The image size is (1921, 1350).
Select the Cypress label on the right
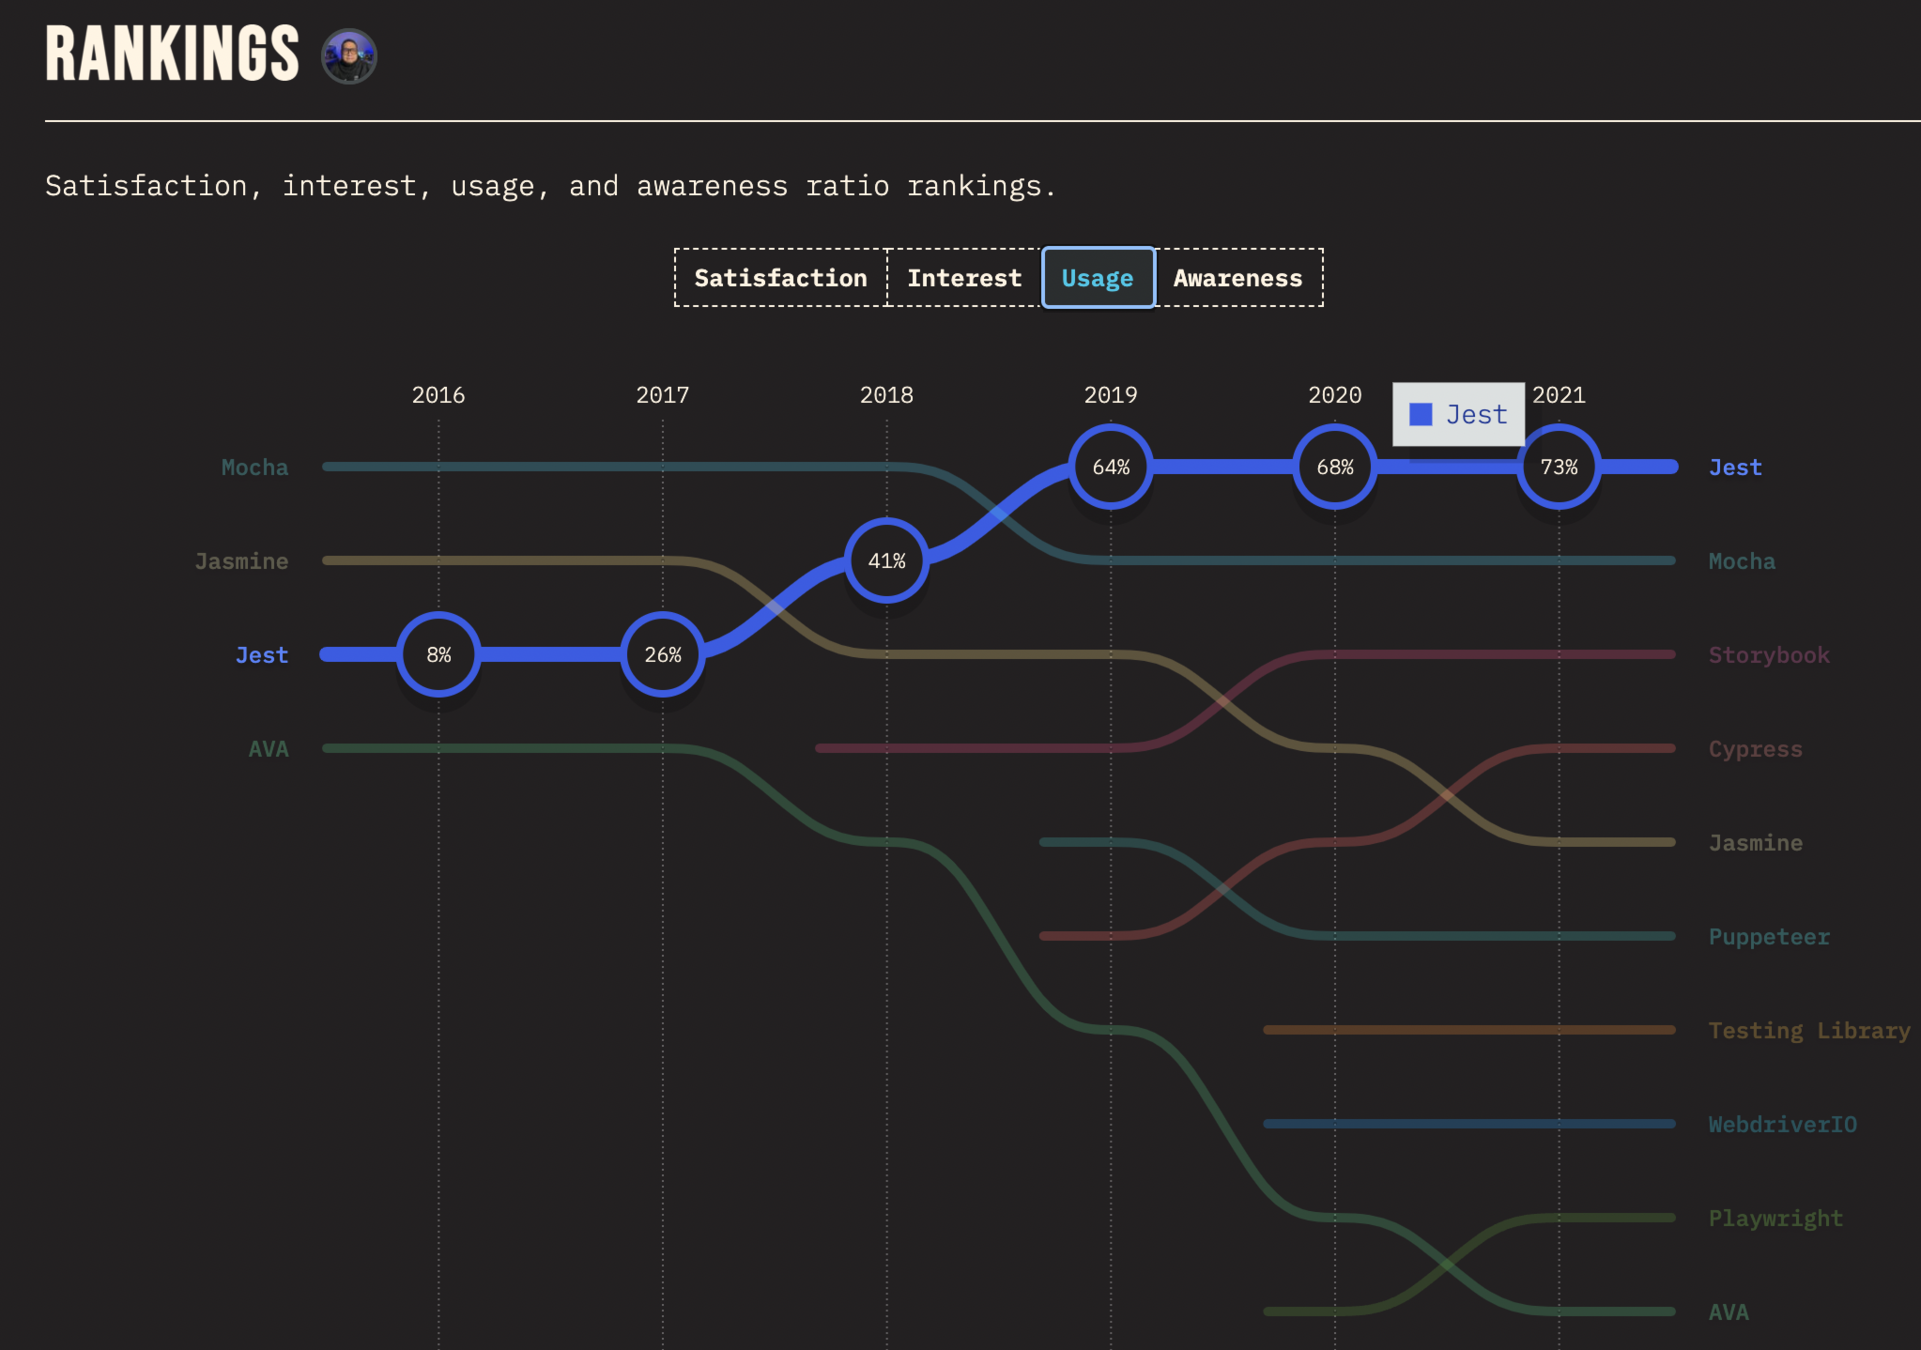click(x=1755, y=749)
